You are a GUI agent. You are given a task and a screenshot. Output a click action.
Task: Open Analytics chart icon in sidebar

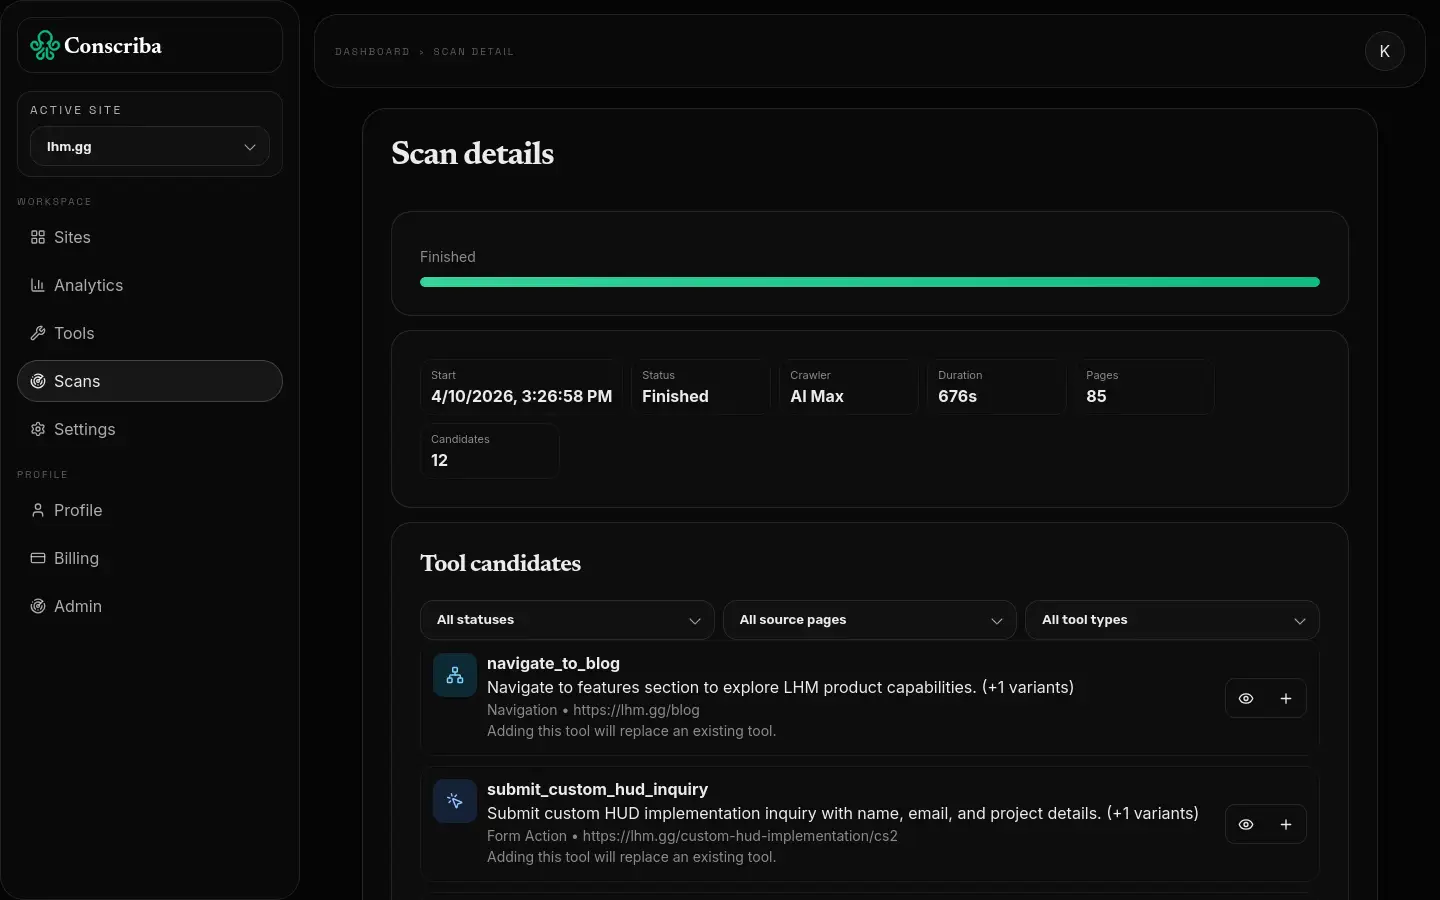click(38, 285)
